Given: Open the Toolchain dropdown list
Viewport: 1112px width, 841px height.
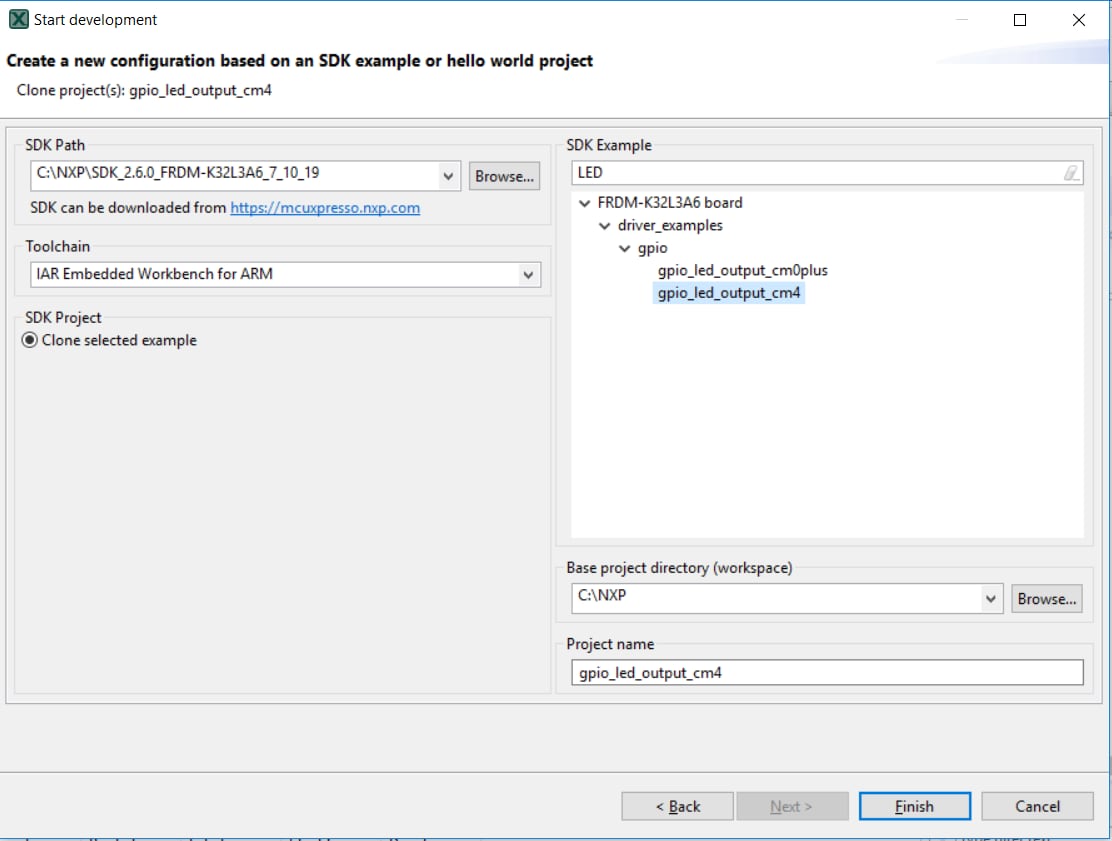Looking at the screenshot, I should point(527,274).
